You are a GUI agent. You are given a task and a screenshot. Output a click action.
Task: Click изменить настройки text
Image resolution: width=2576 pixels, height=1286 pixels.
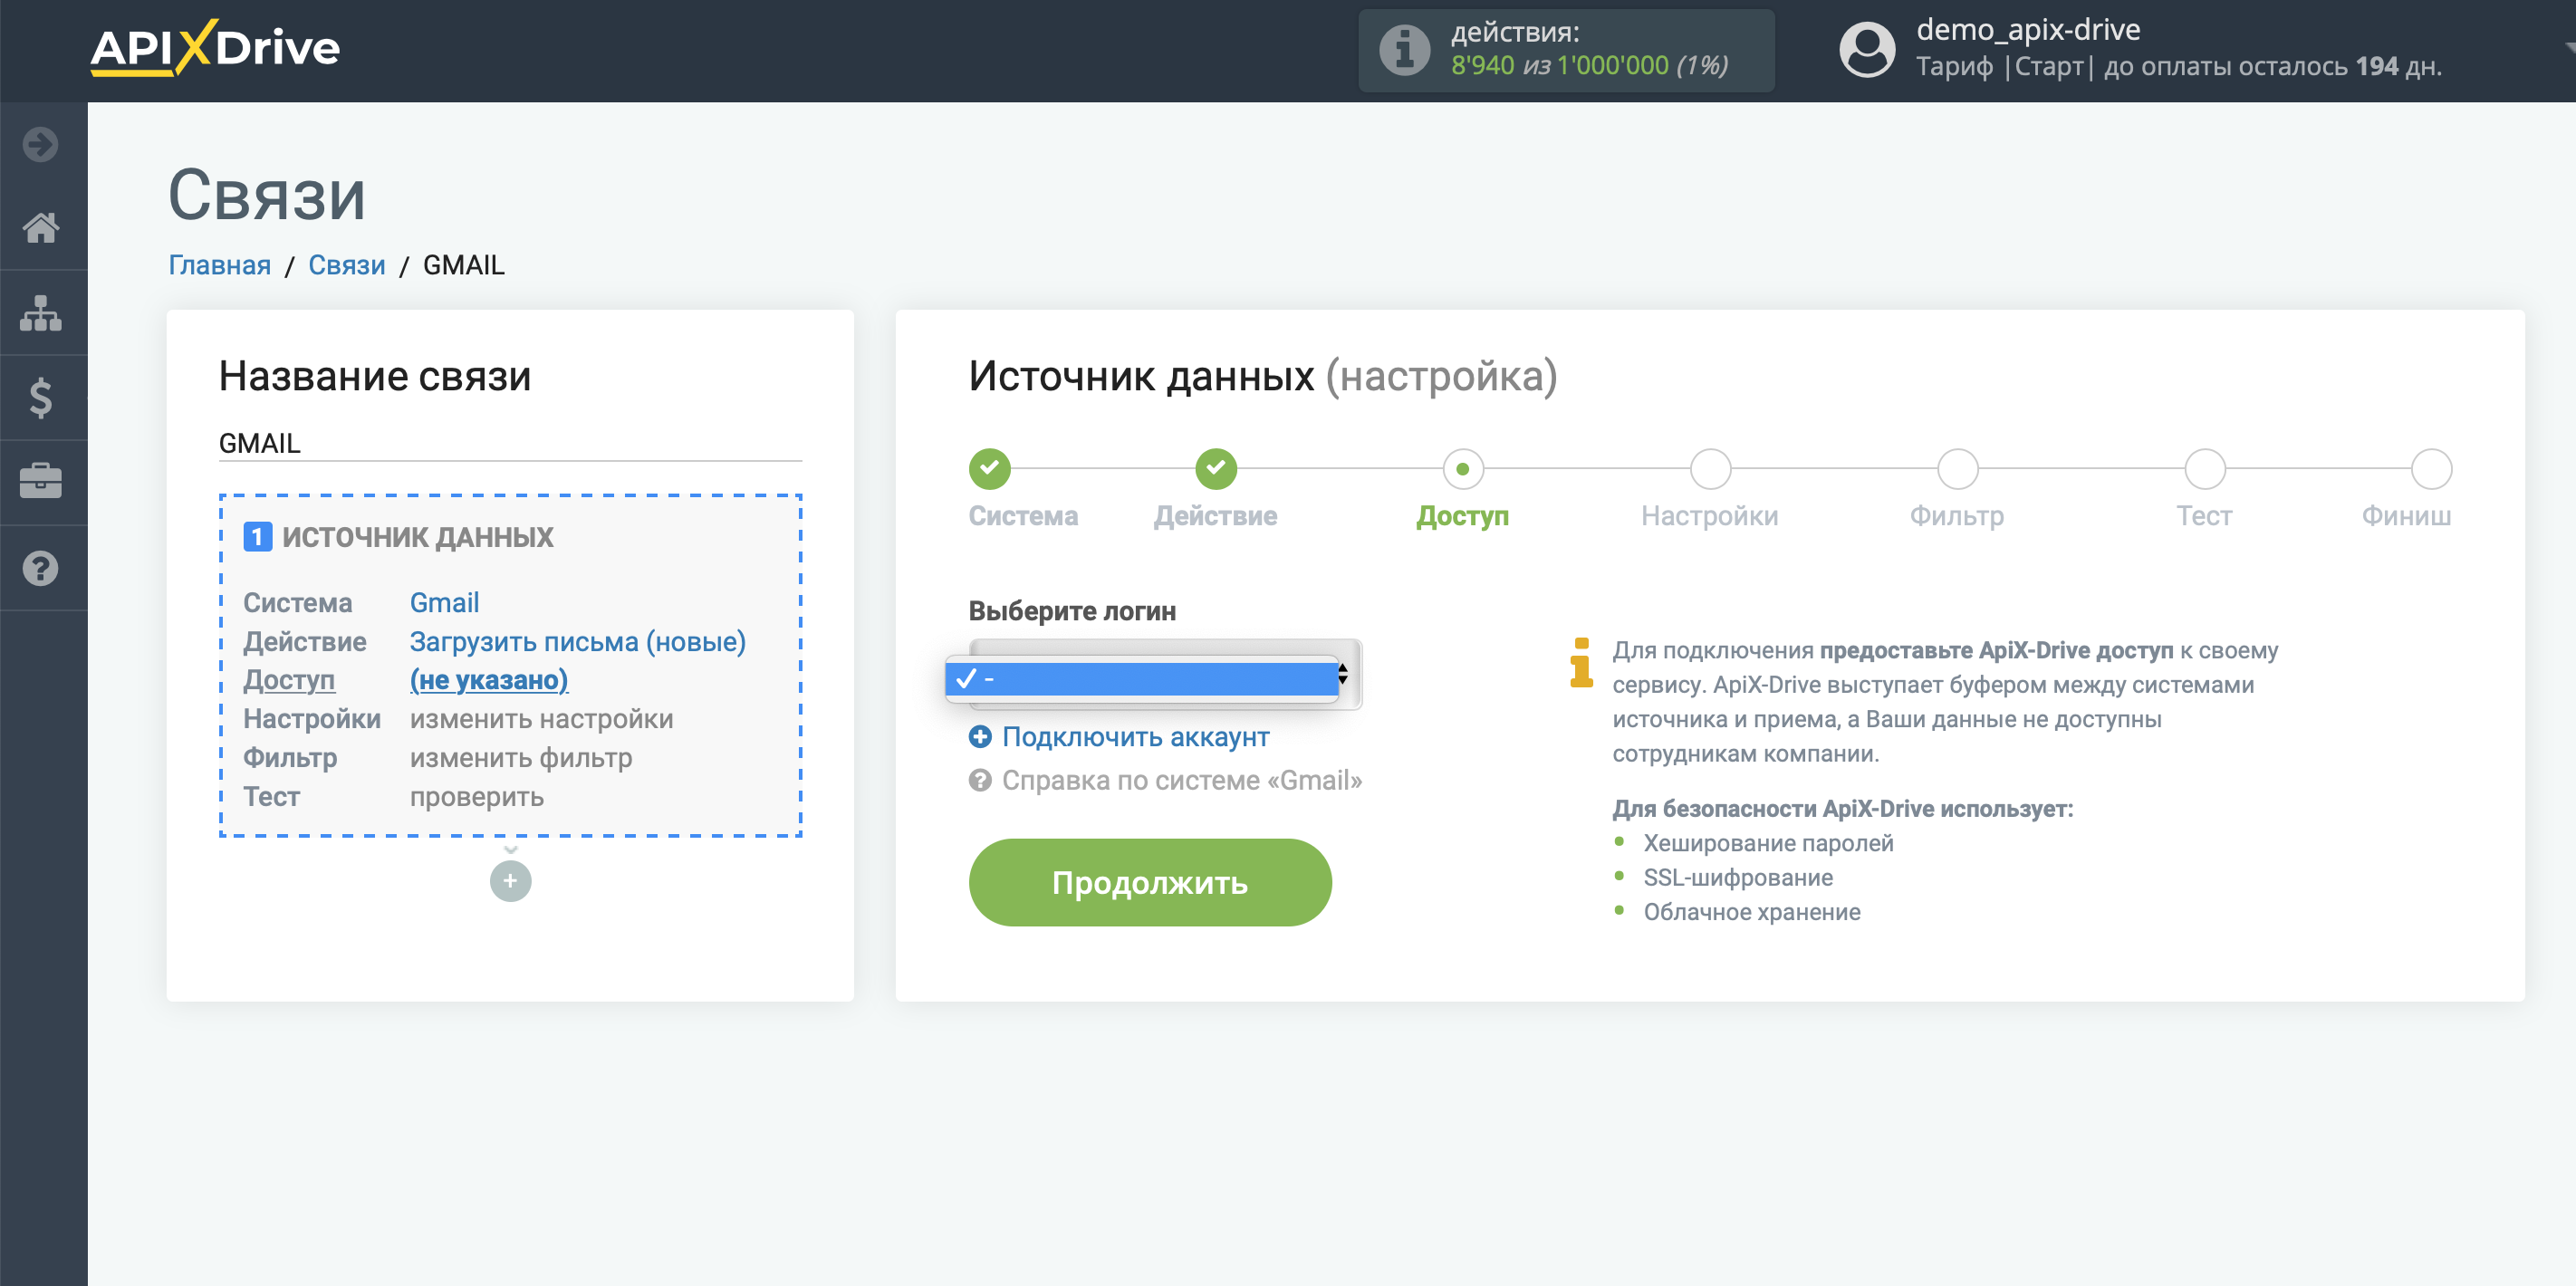[x=541, y=719]
